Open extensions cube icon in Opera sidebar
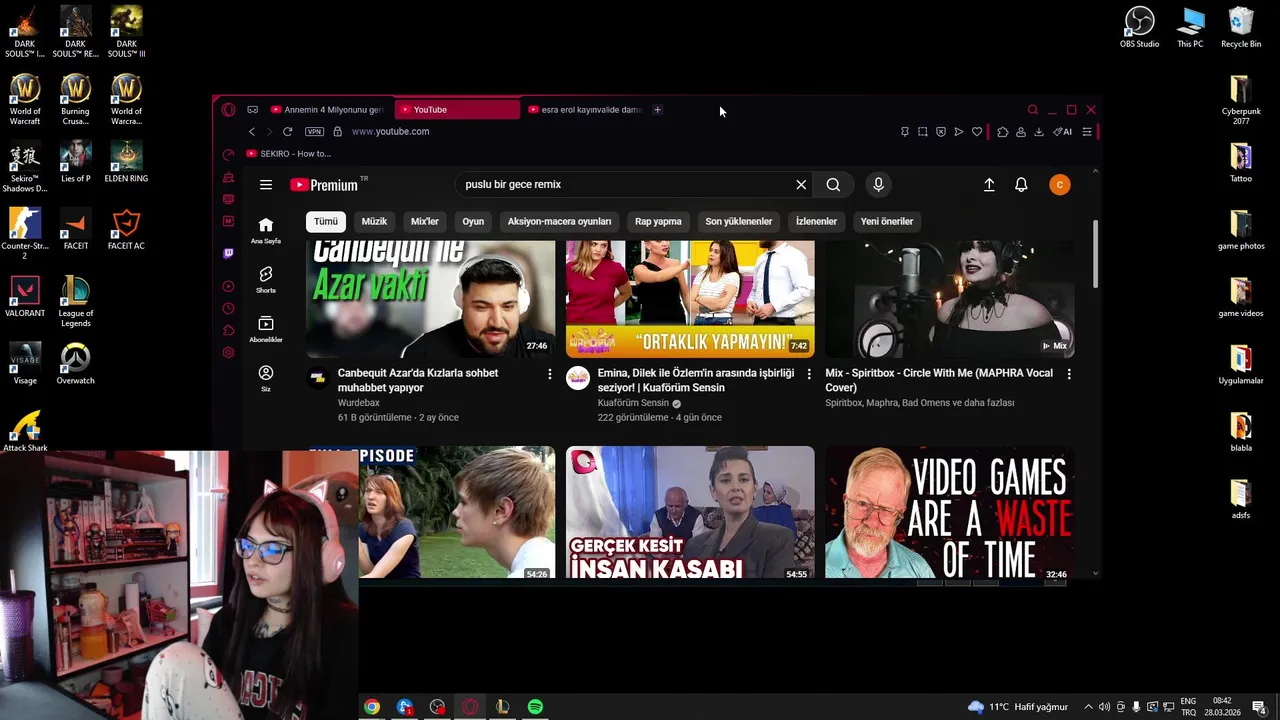This screenshot has width=1280, height=720. coord(229,330)
